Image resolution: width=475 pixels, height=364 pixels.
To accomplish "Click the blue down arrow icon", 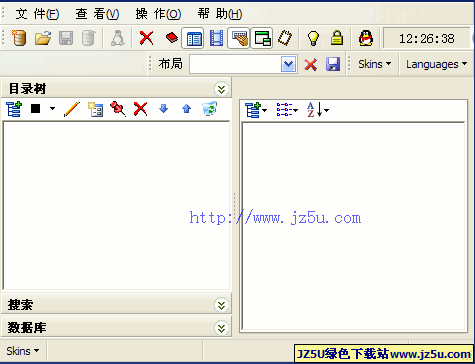I will (x=163, y=109).
